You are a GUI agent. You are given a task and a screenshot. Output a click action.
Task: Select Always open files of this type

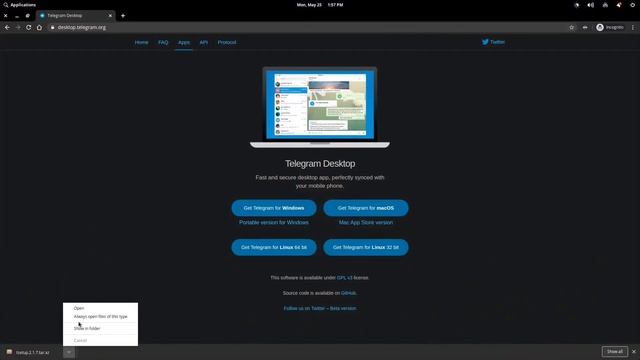click(x=100, y=316)
